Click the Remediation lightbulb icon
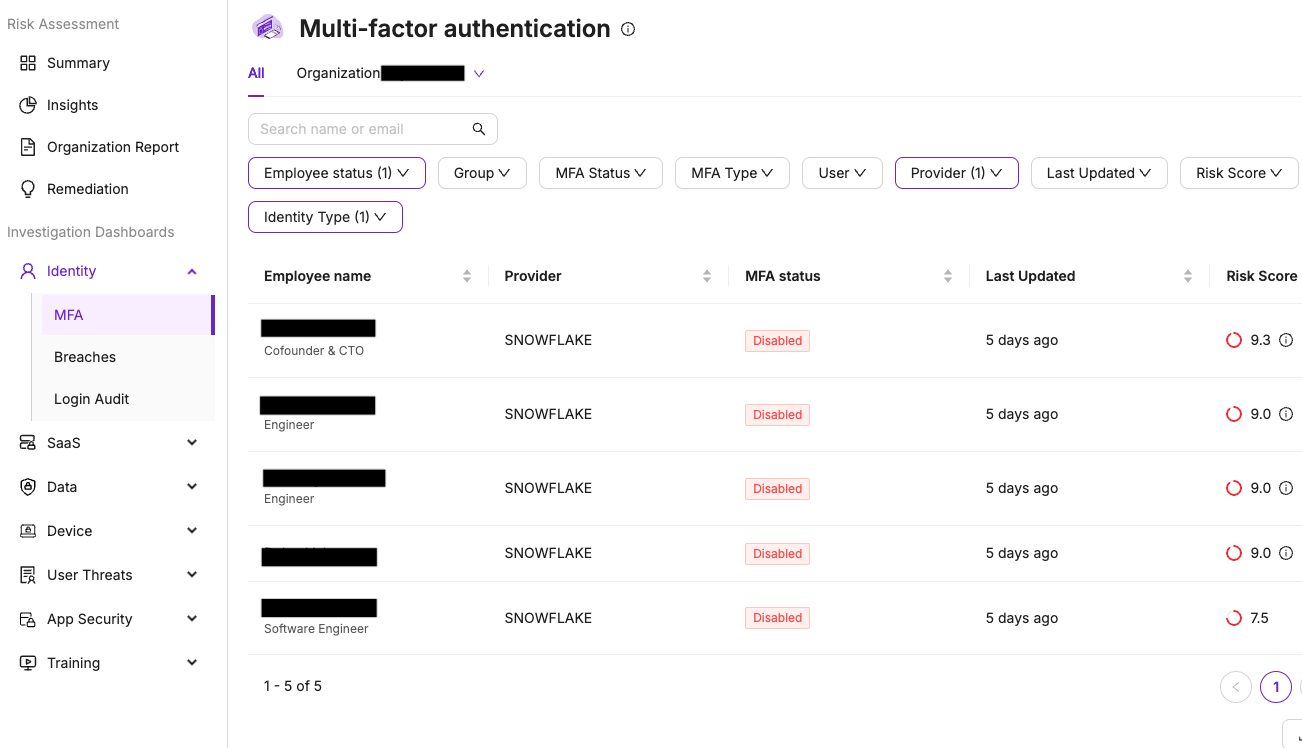 [28, 189]
